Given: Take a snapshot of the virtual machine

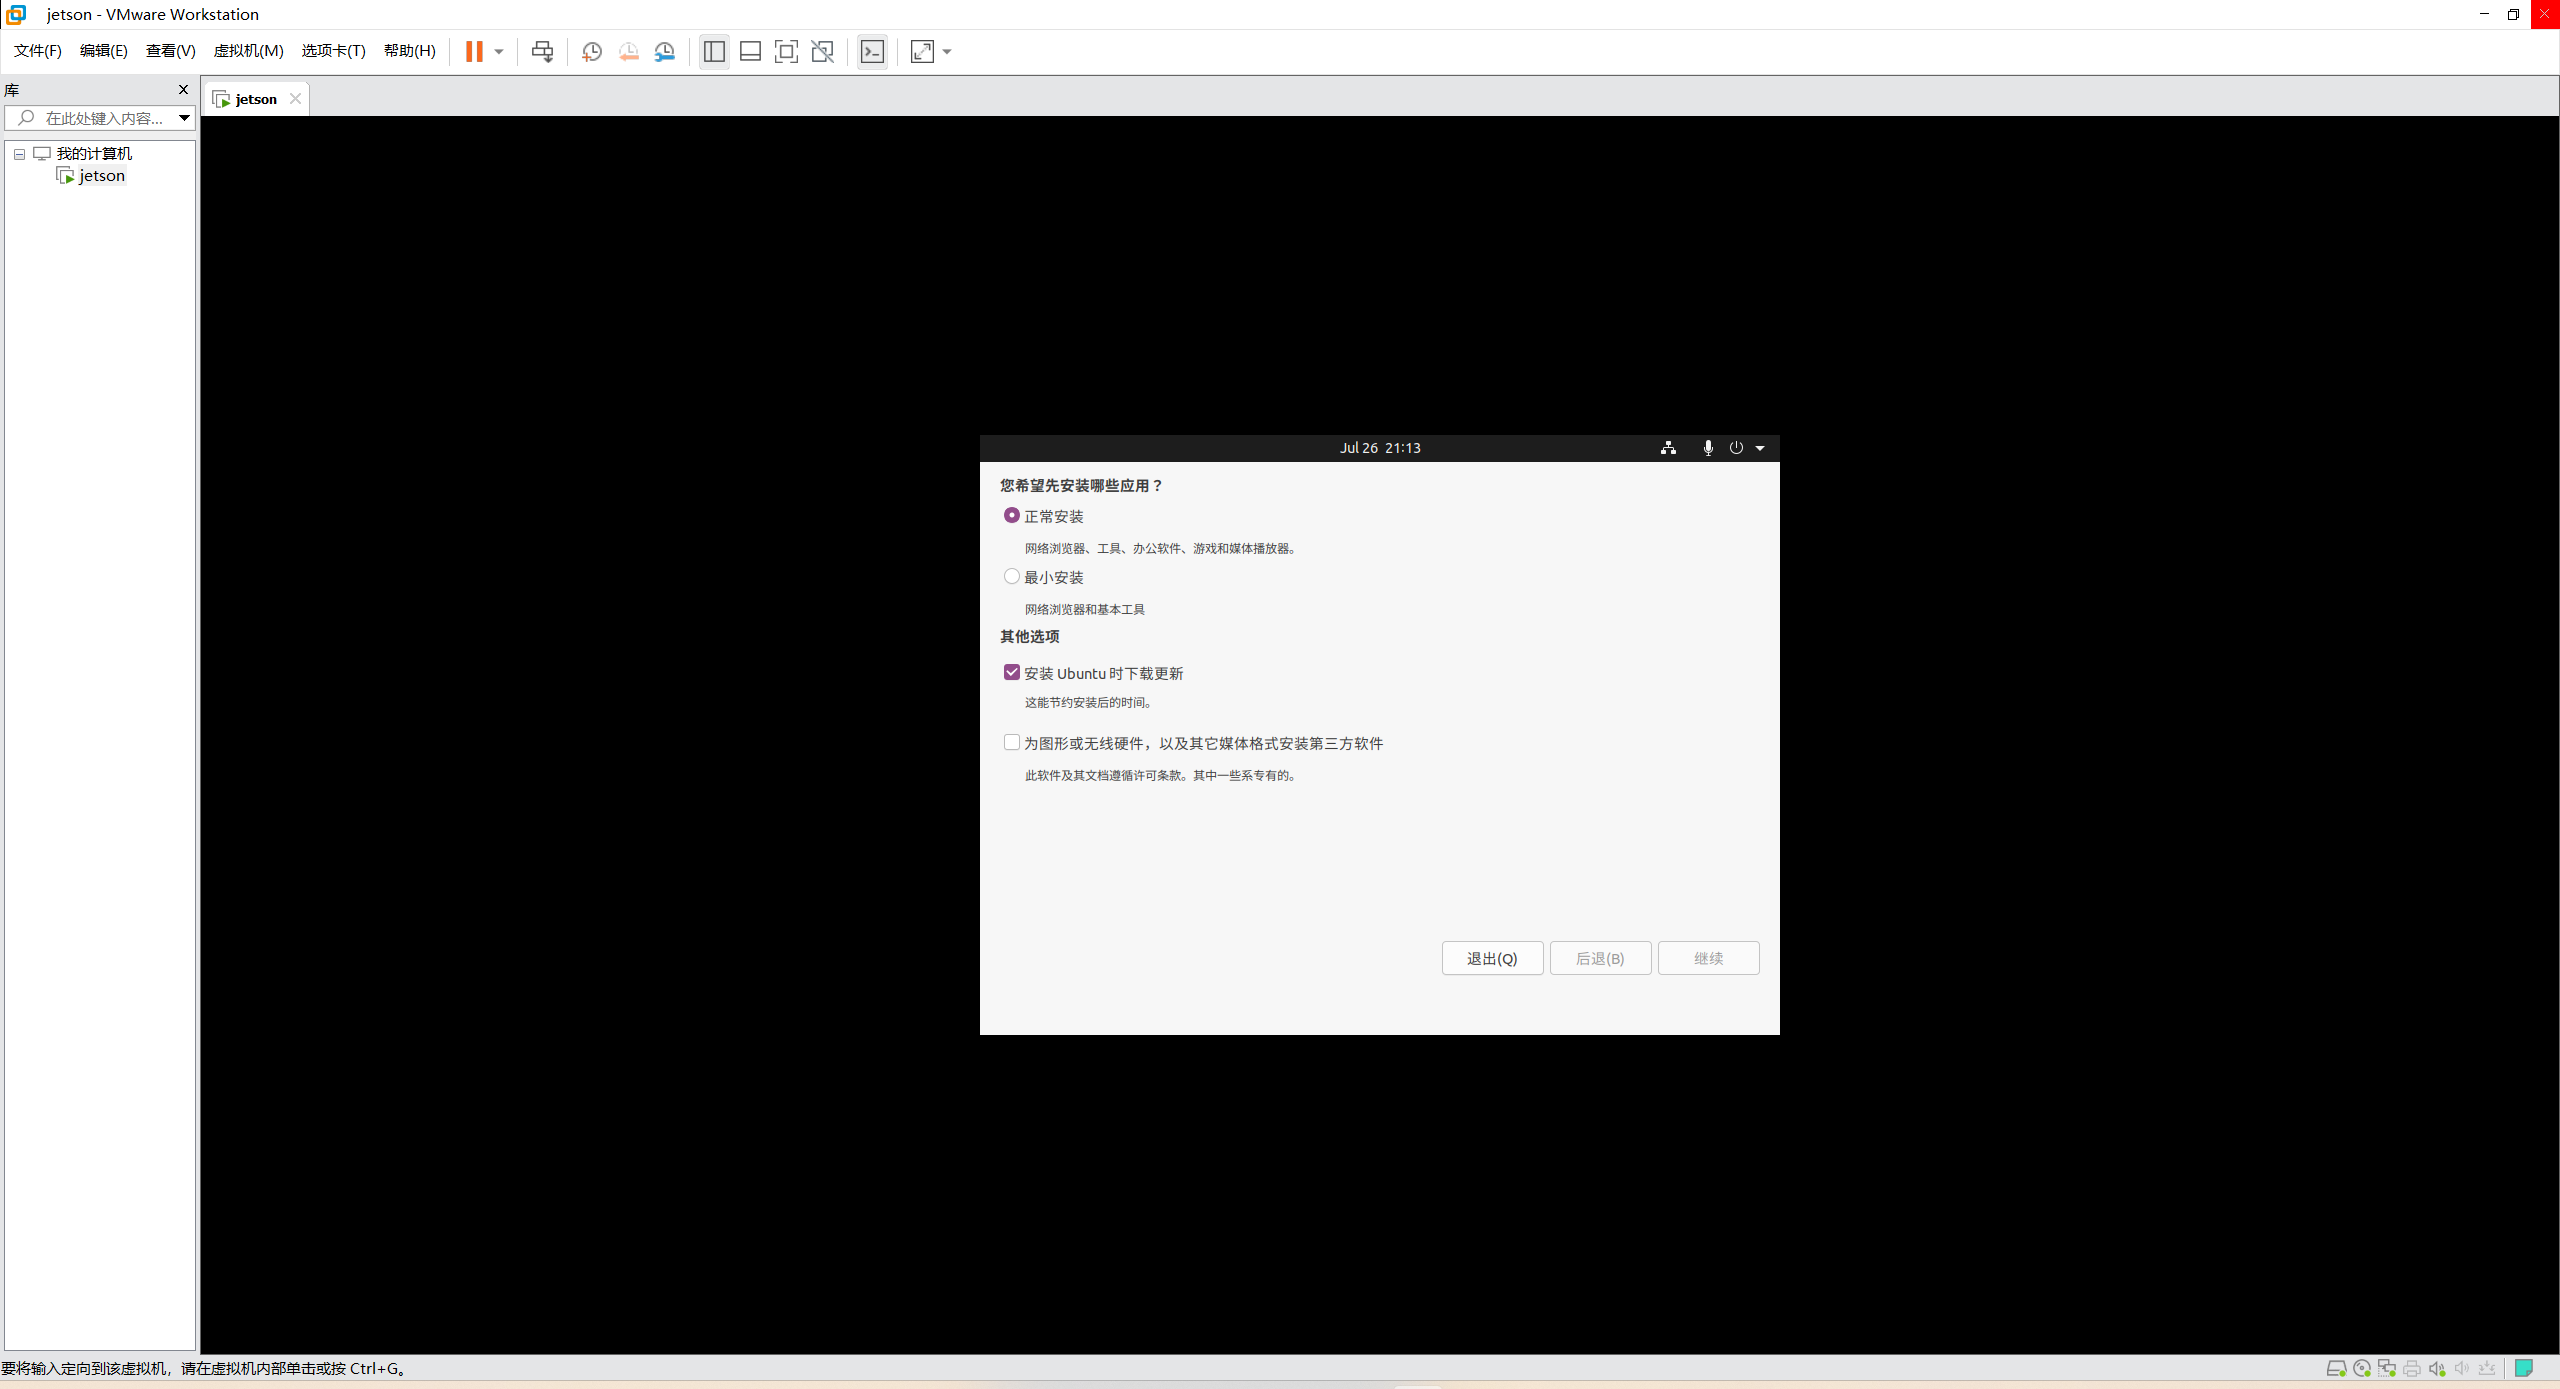Looking at the screenshot, I should pos(592,52).
